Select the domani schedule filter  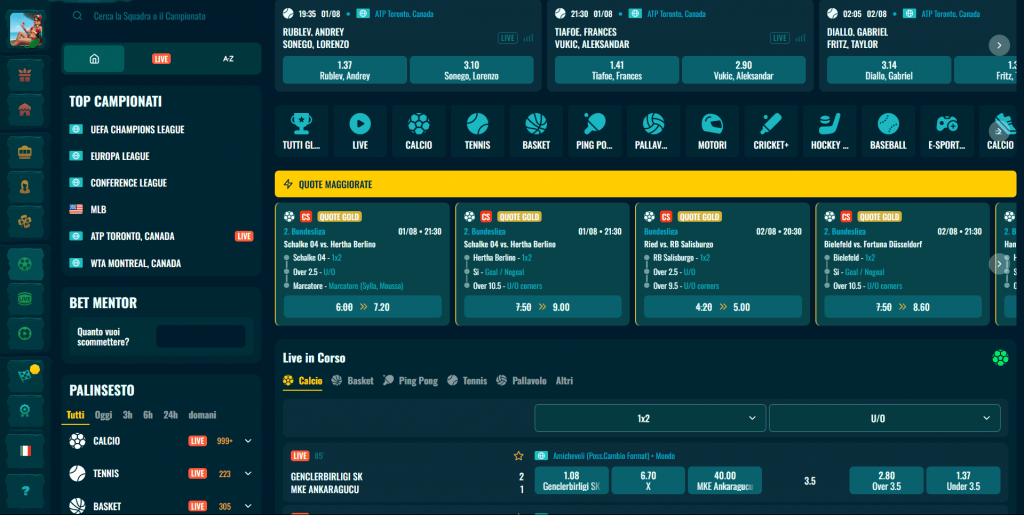[202, 415]
